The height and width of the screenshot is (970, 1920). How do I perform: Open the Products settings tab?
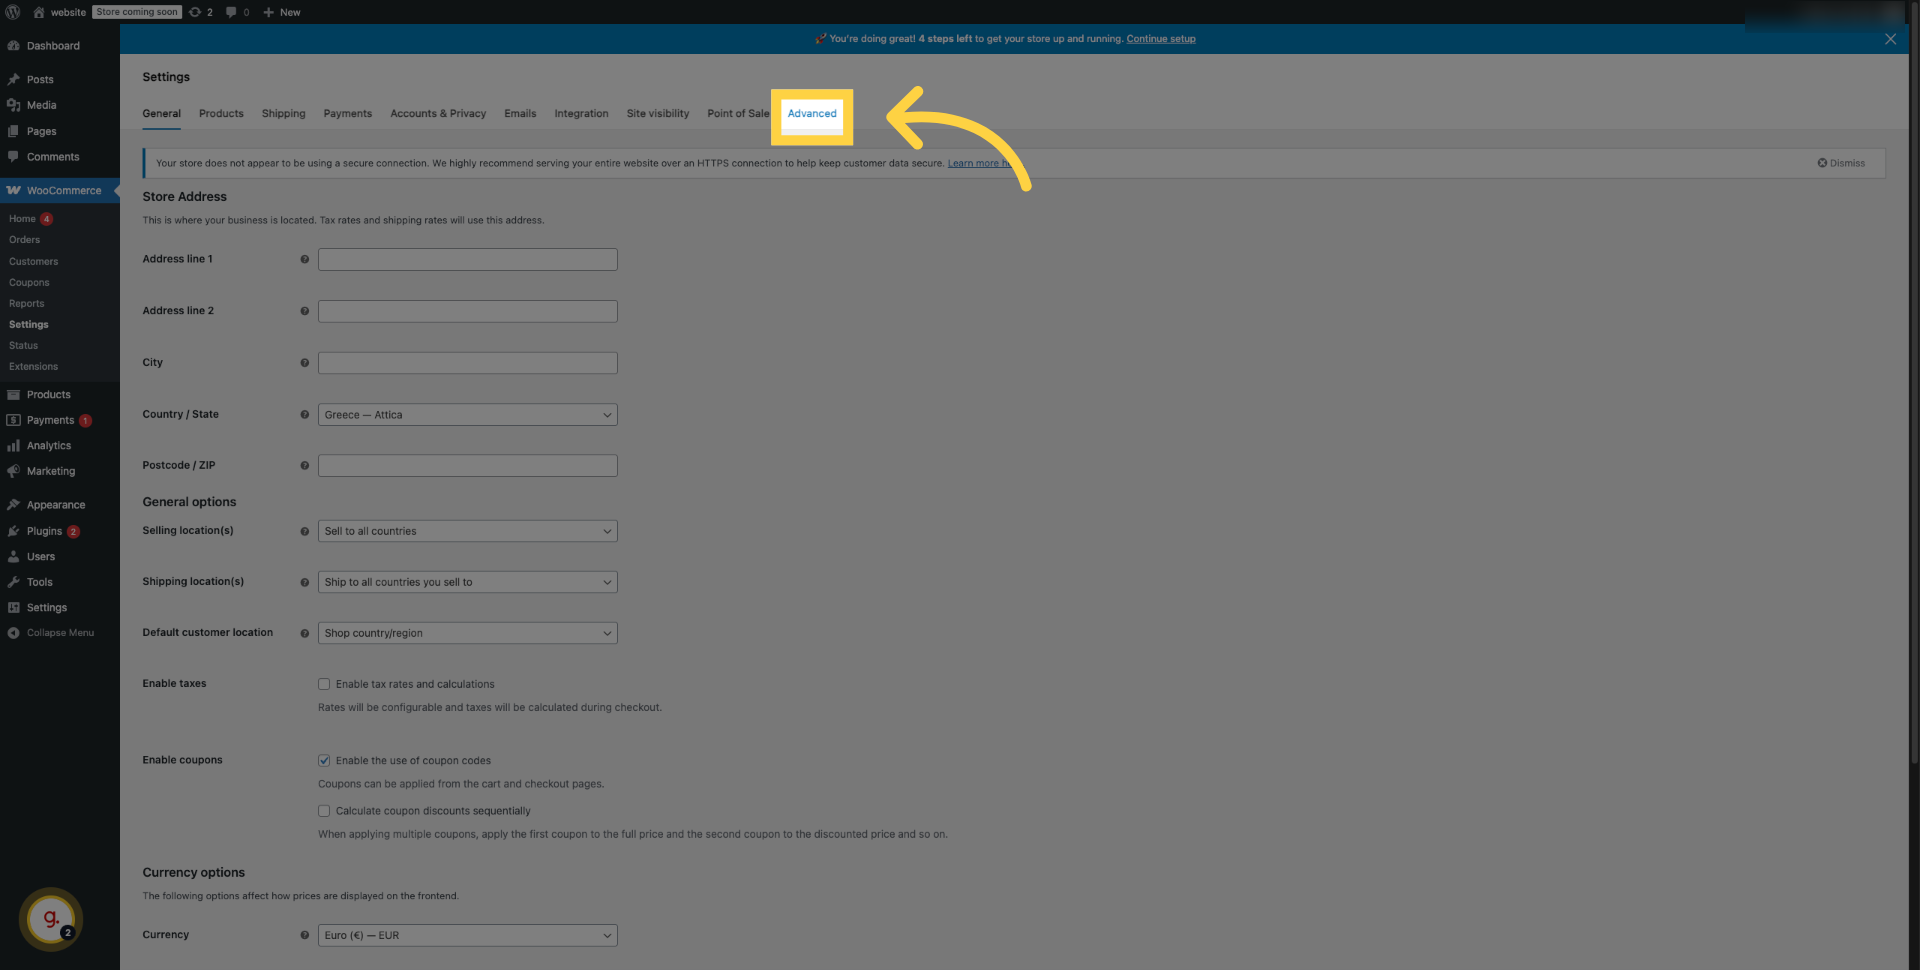point(221,114)
